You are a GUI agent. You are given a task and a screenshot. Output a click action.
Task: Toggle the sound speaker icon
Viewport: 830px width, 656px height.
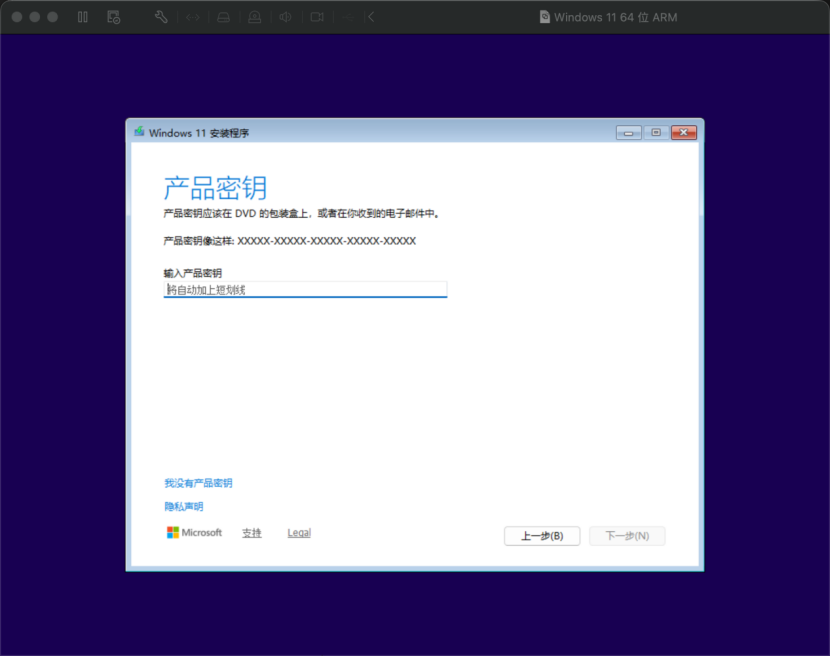(285, 17)
